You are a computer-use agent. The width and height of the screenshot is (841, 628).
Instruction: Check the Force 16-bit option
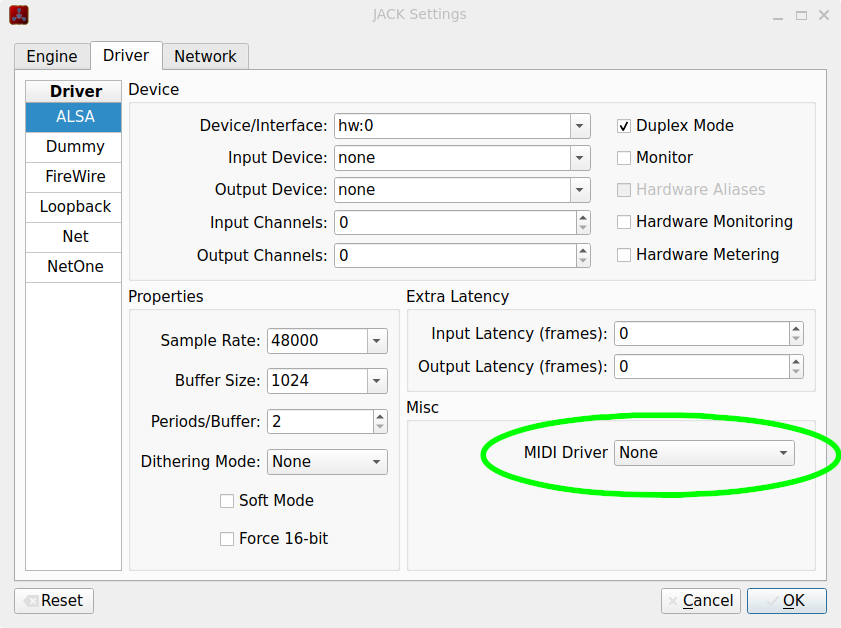(227, 539)
